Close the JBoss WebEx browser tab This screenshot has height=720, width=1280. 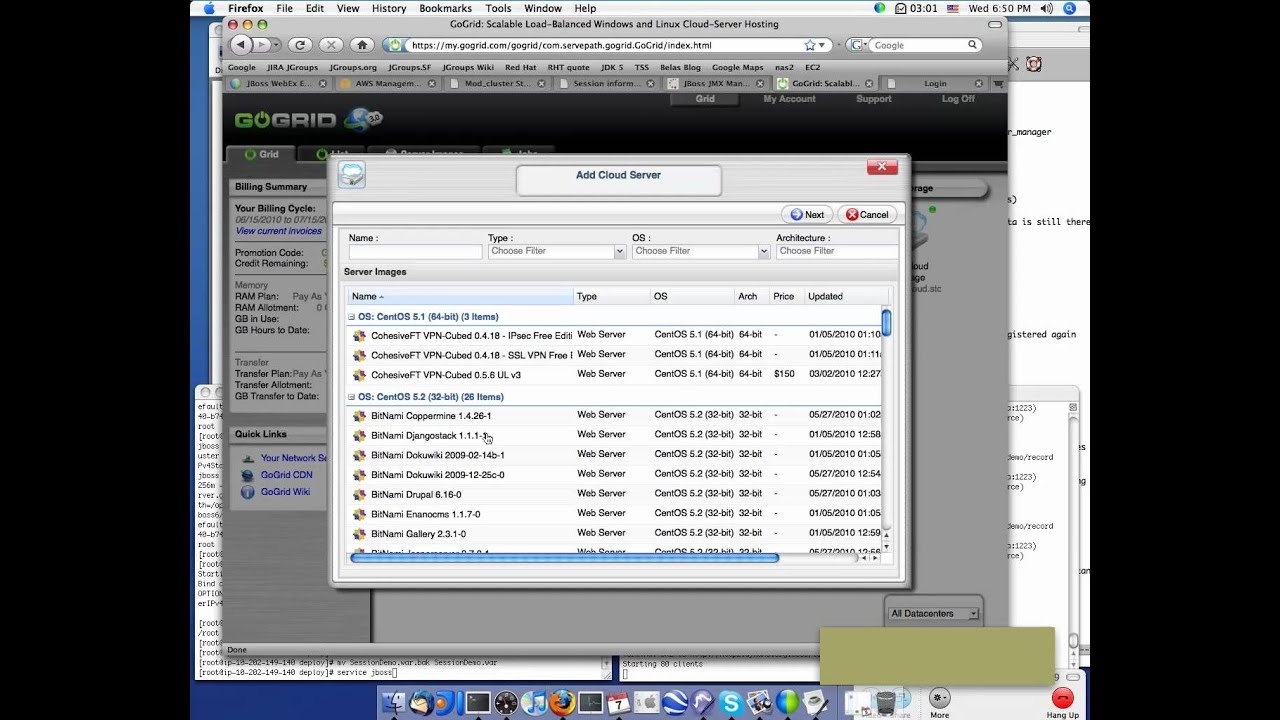coord(324,84)
